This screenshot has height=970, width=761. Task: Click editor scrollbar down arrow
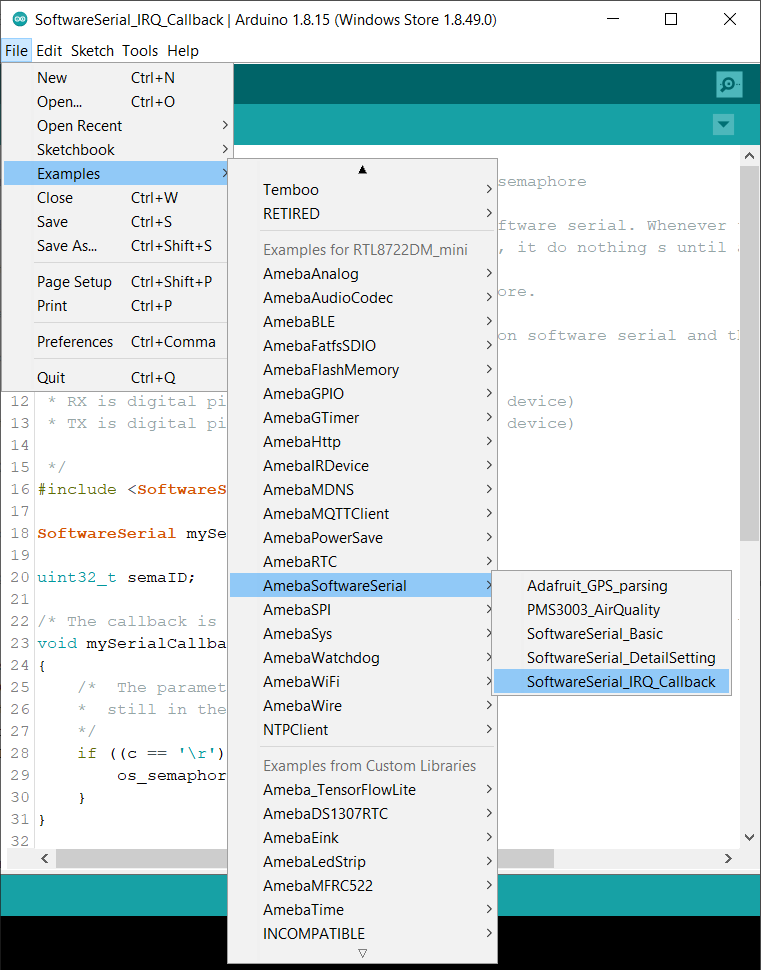click(749, 838)
